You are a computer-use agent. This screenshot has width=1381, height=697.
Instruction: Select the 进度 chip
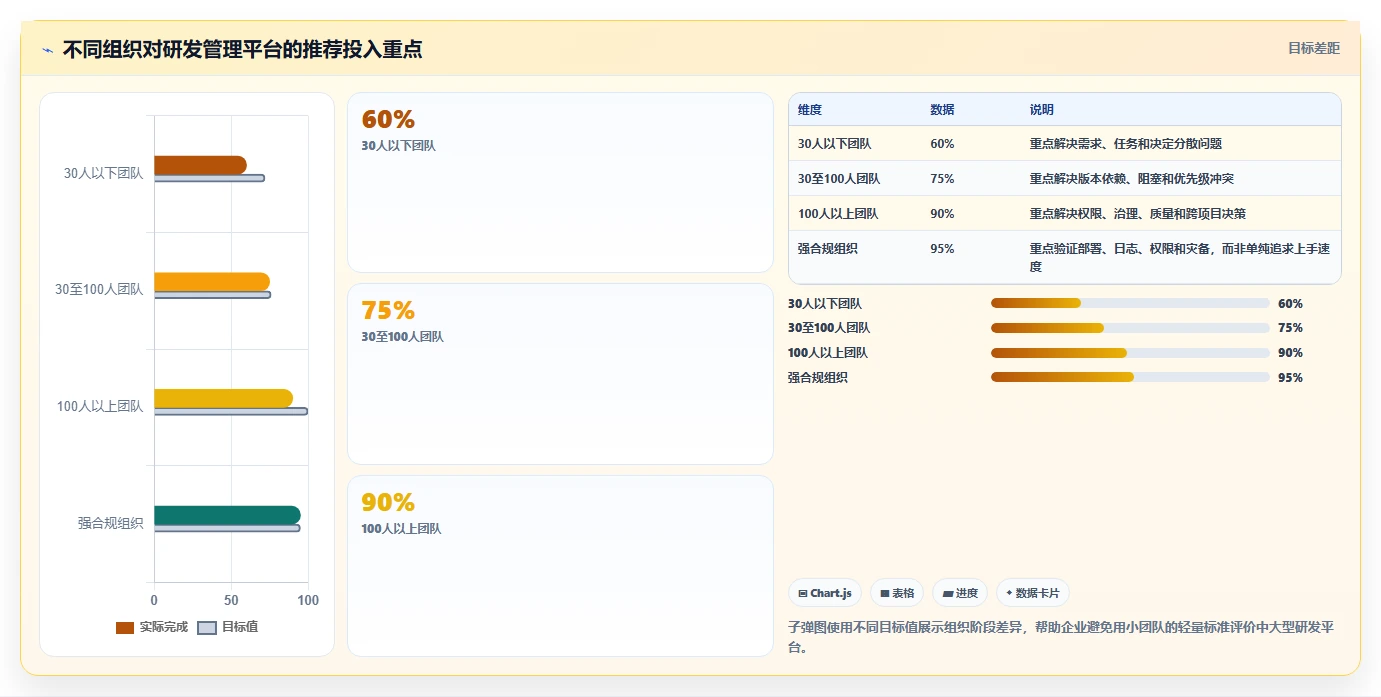click(960, 593)
